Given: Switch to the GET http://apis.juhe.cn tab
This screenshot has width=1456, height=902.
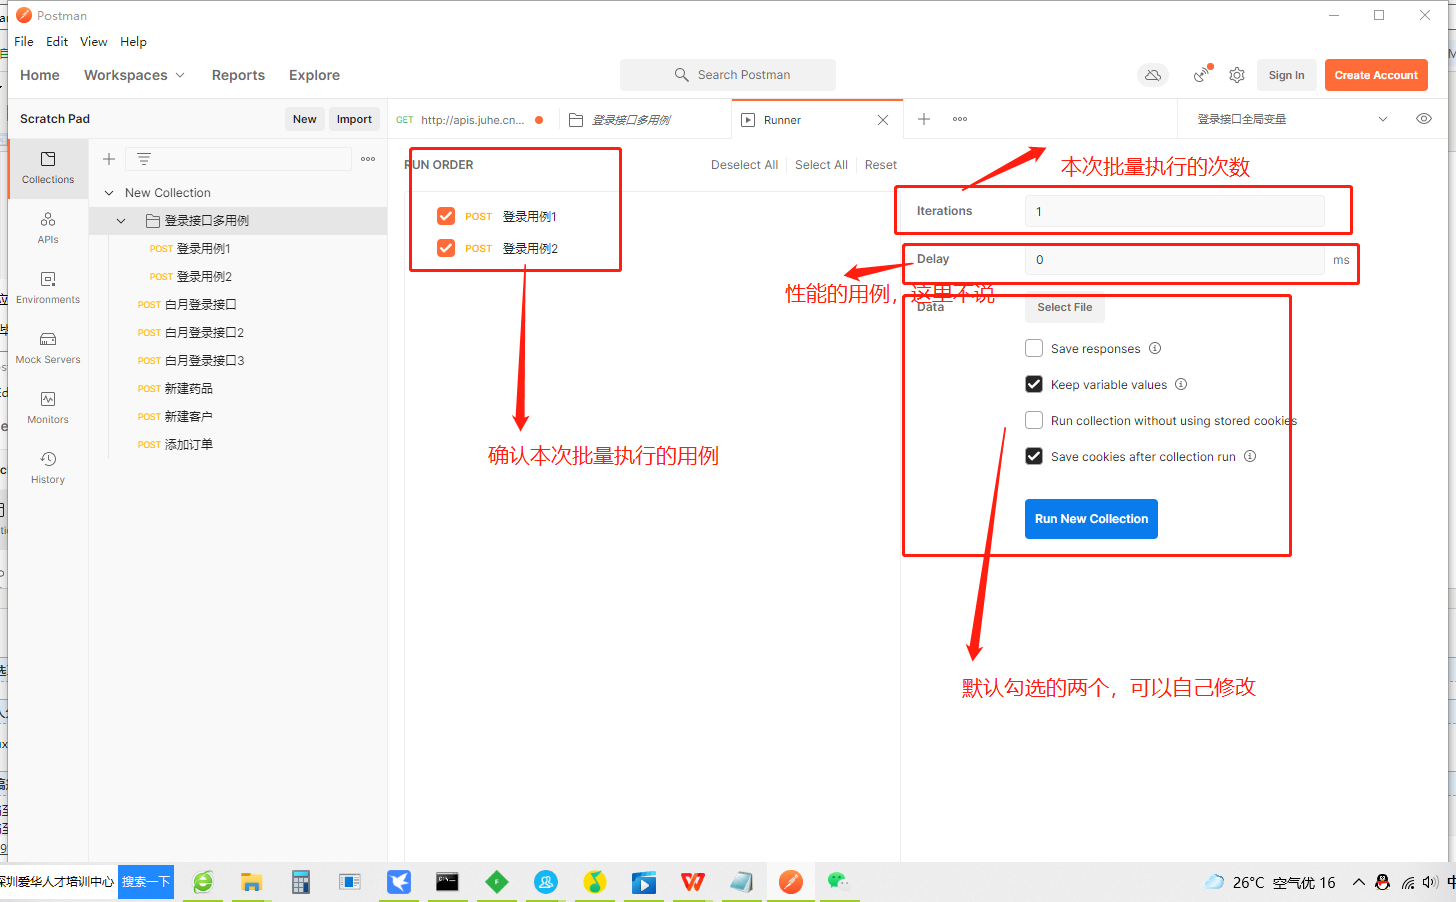Looking at the screenshot, I should [x=472, y=120].
